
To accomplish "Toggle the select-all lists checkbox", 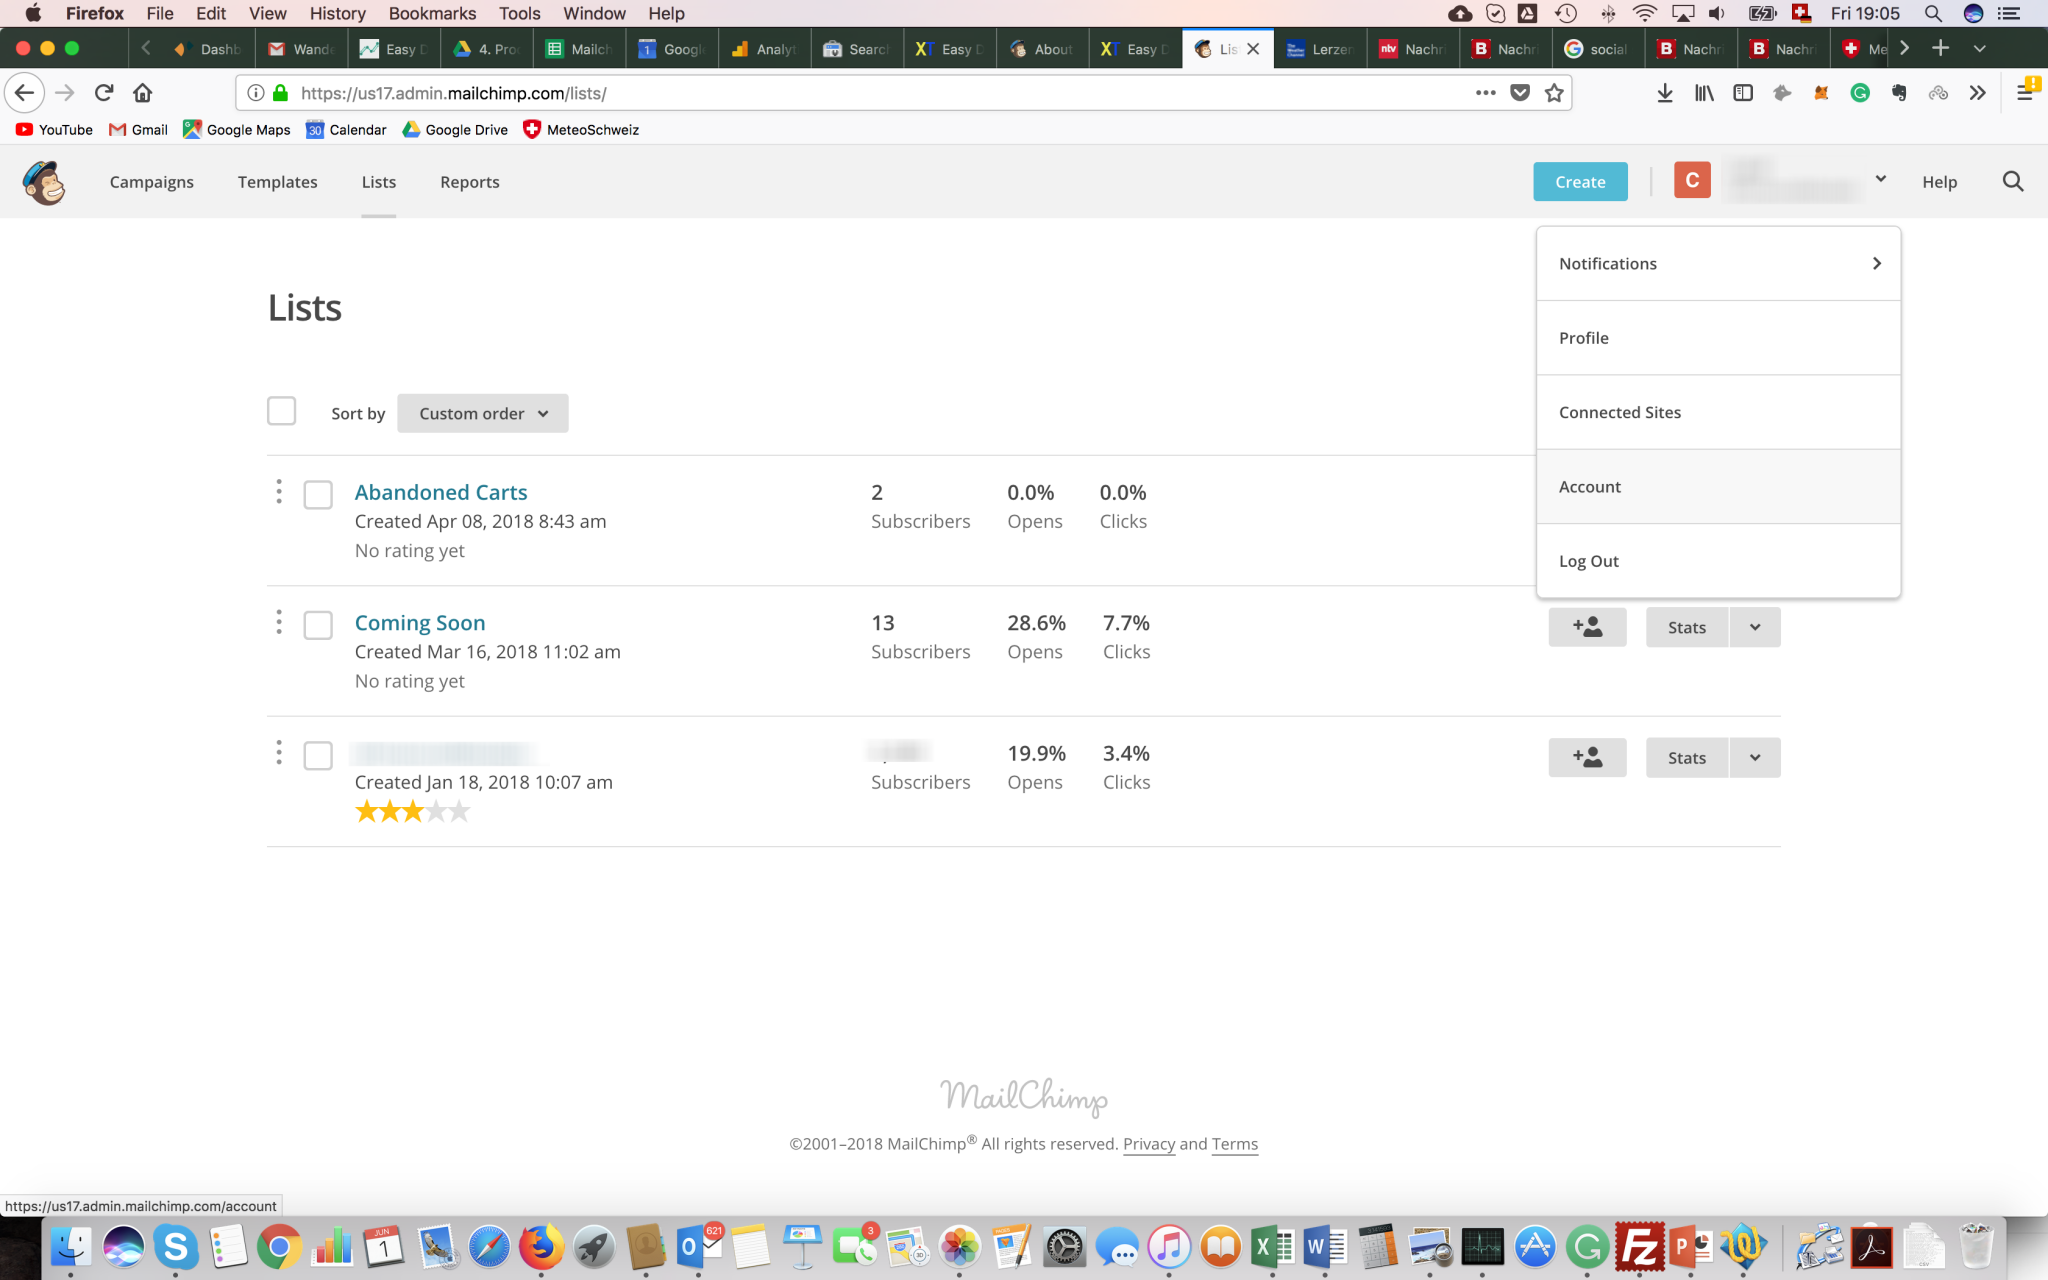I will pos(282,411).
